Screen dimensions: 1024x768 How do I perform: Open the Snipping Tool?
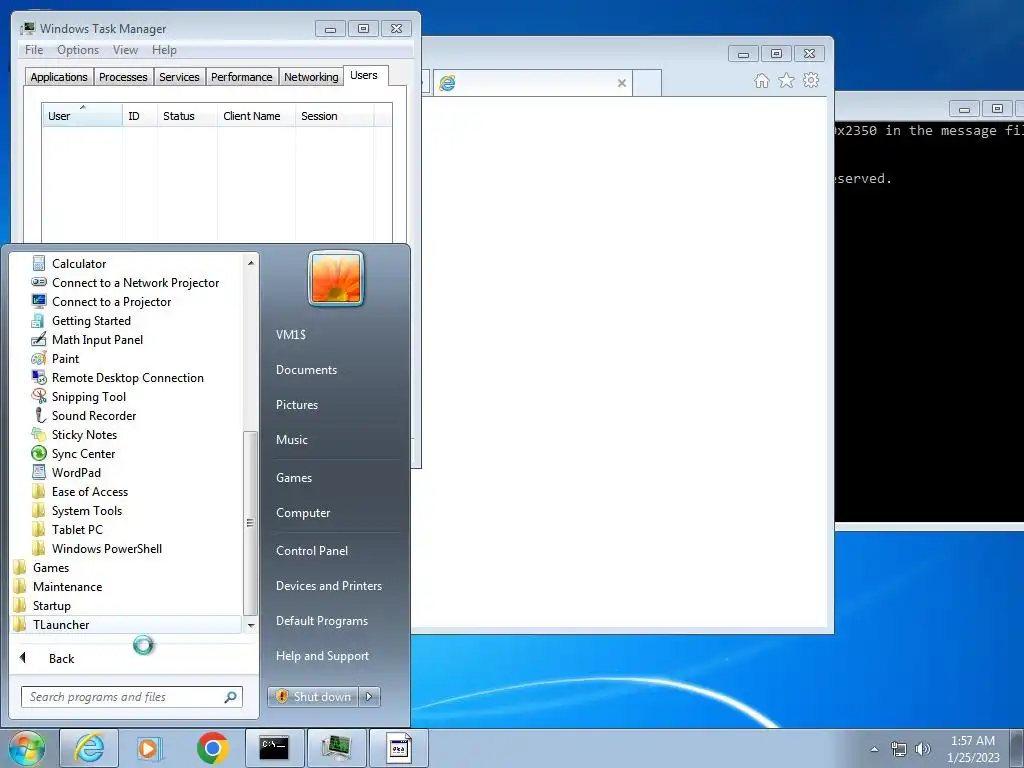coord(88,396)
